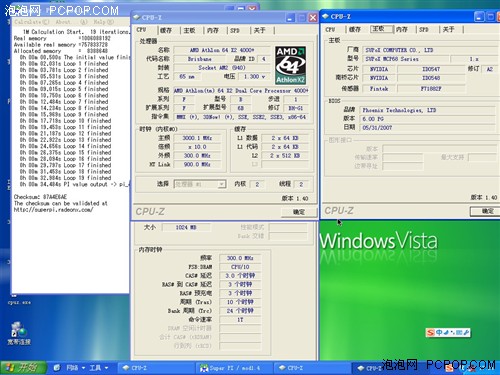Click the AMD Athlon 64 X2 logo in CPU-Z
This screenshot has height=375, width=500.
tap(290, 65)
